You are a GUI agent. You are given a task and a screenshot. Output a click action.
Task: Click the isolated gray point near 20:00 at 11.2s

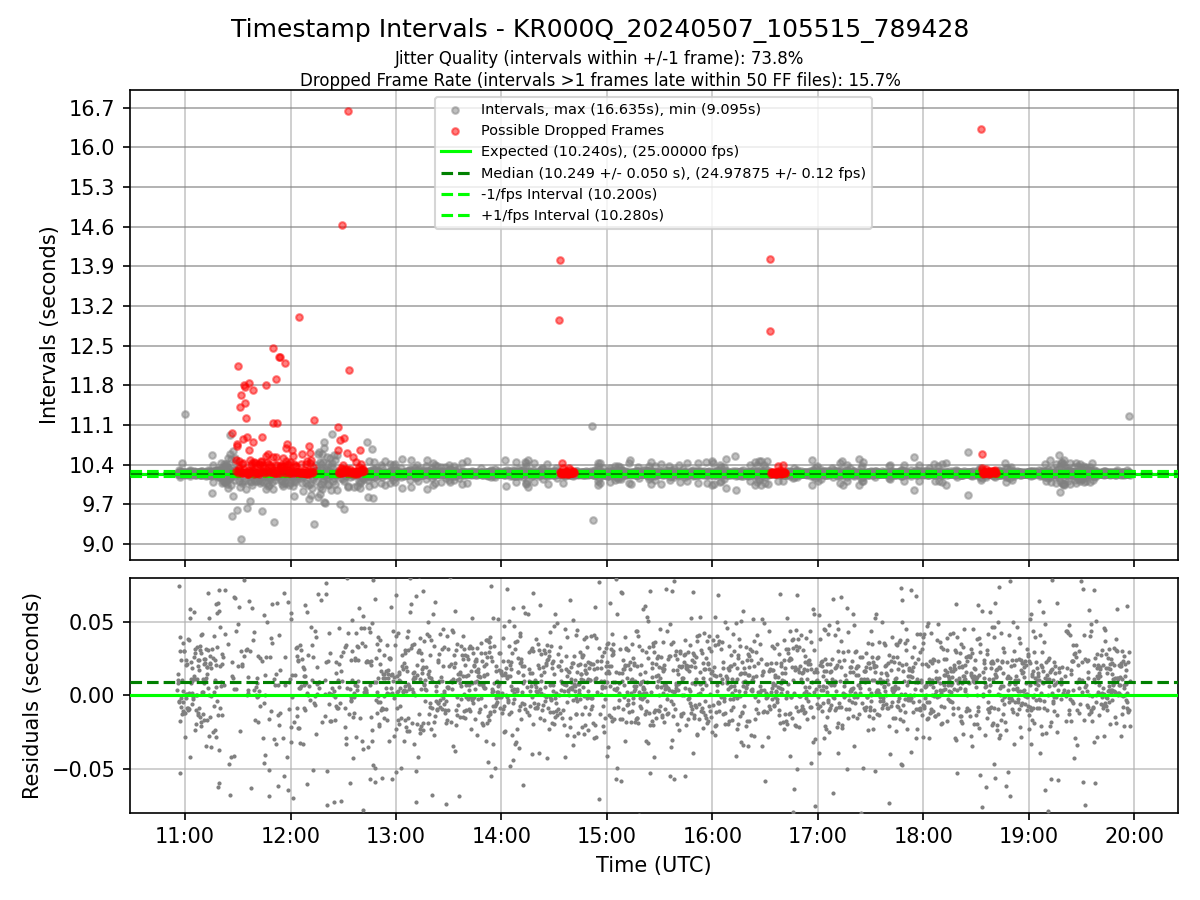[1129, 416]
